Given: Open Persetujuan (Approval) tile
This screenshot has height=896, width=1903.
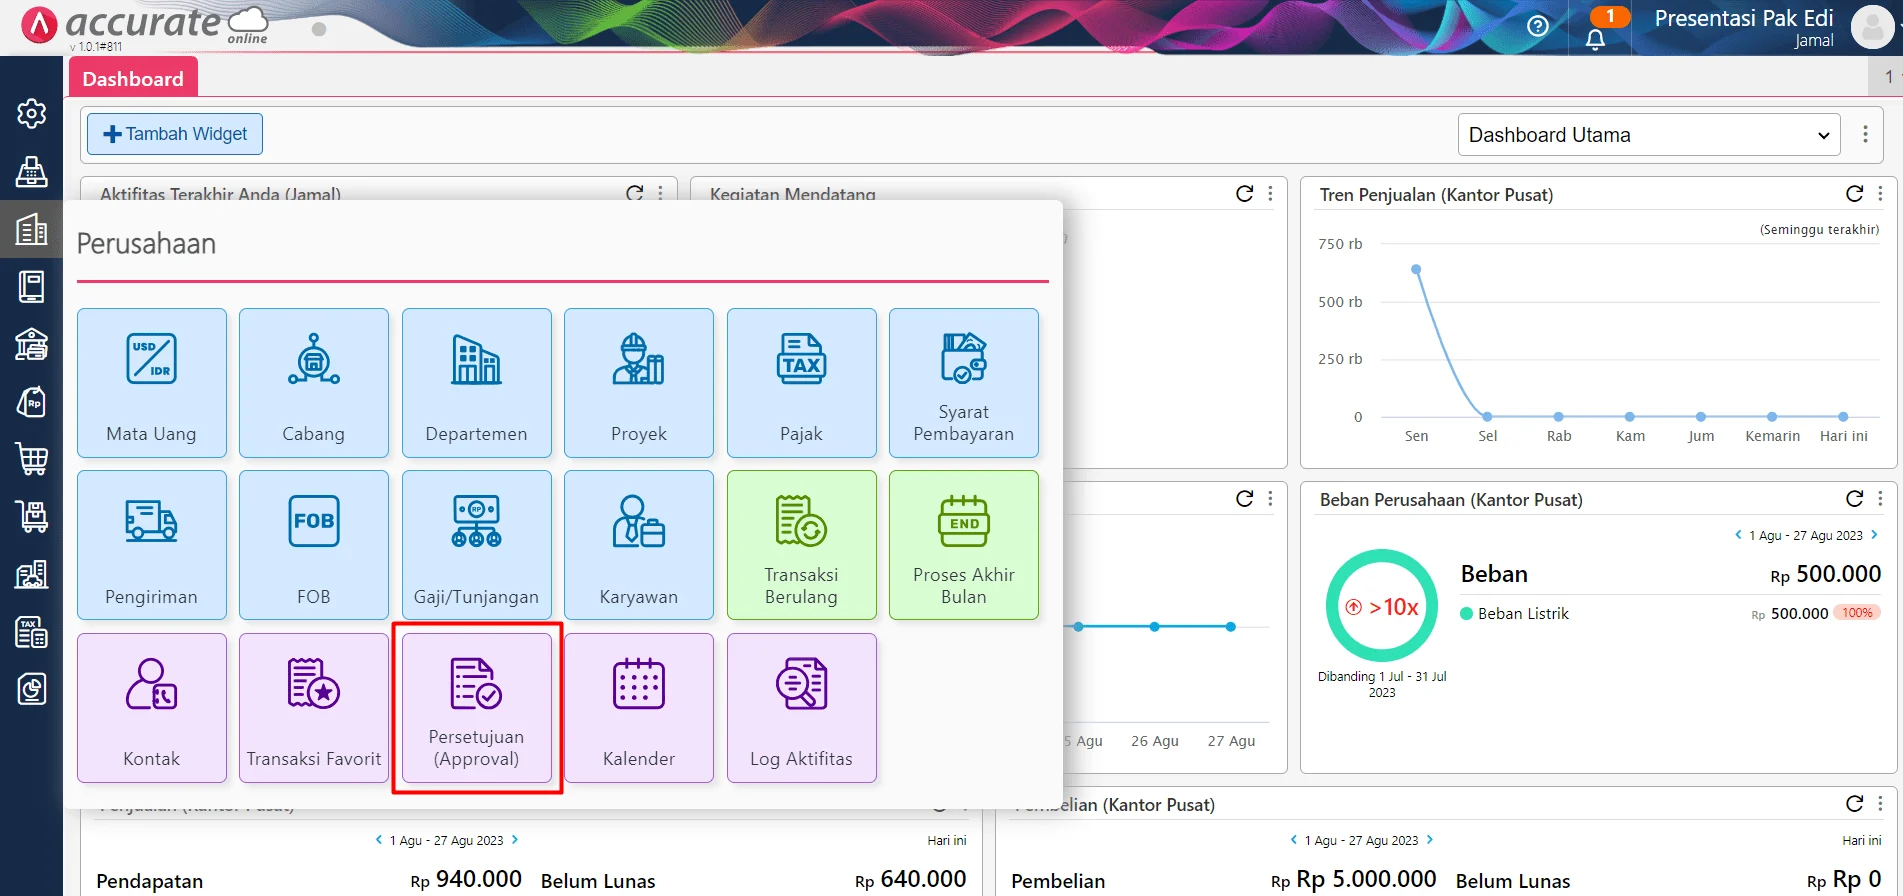Looking at the screenshot, I should [476, 708].
